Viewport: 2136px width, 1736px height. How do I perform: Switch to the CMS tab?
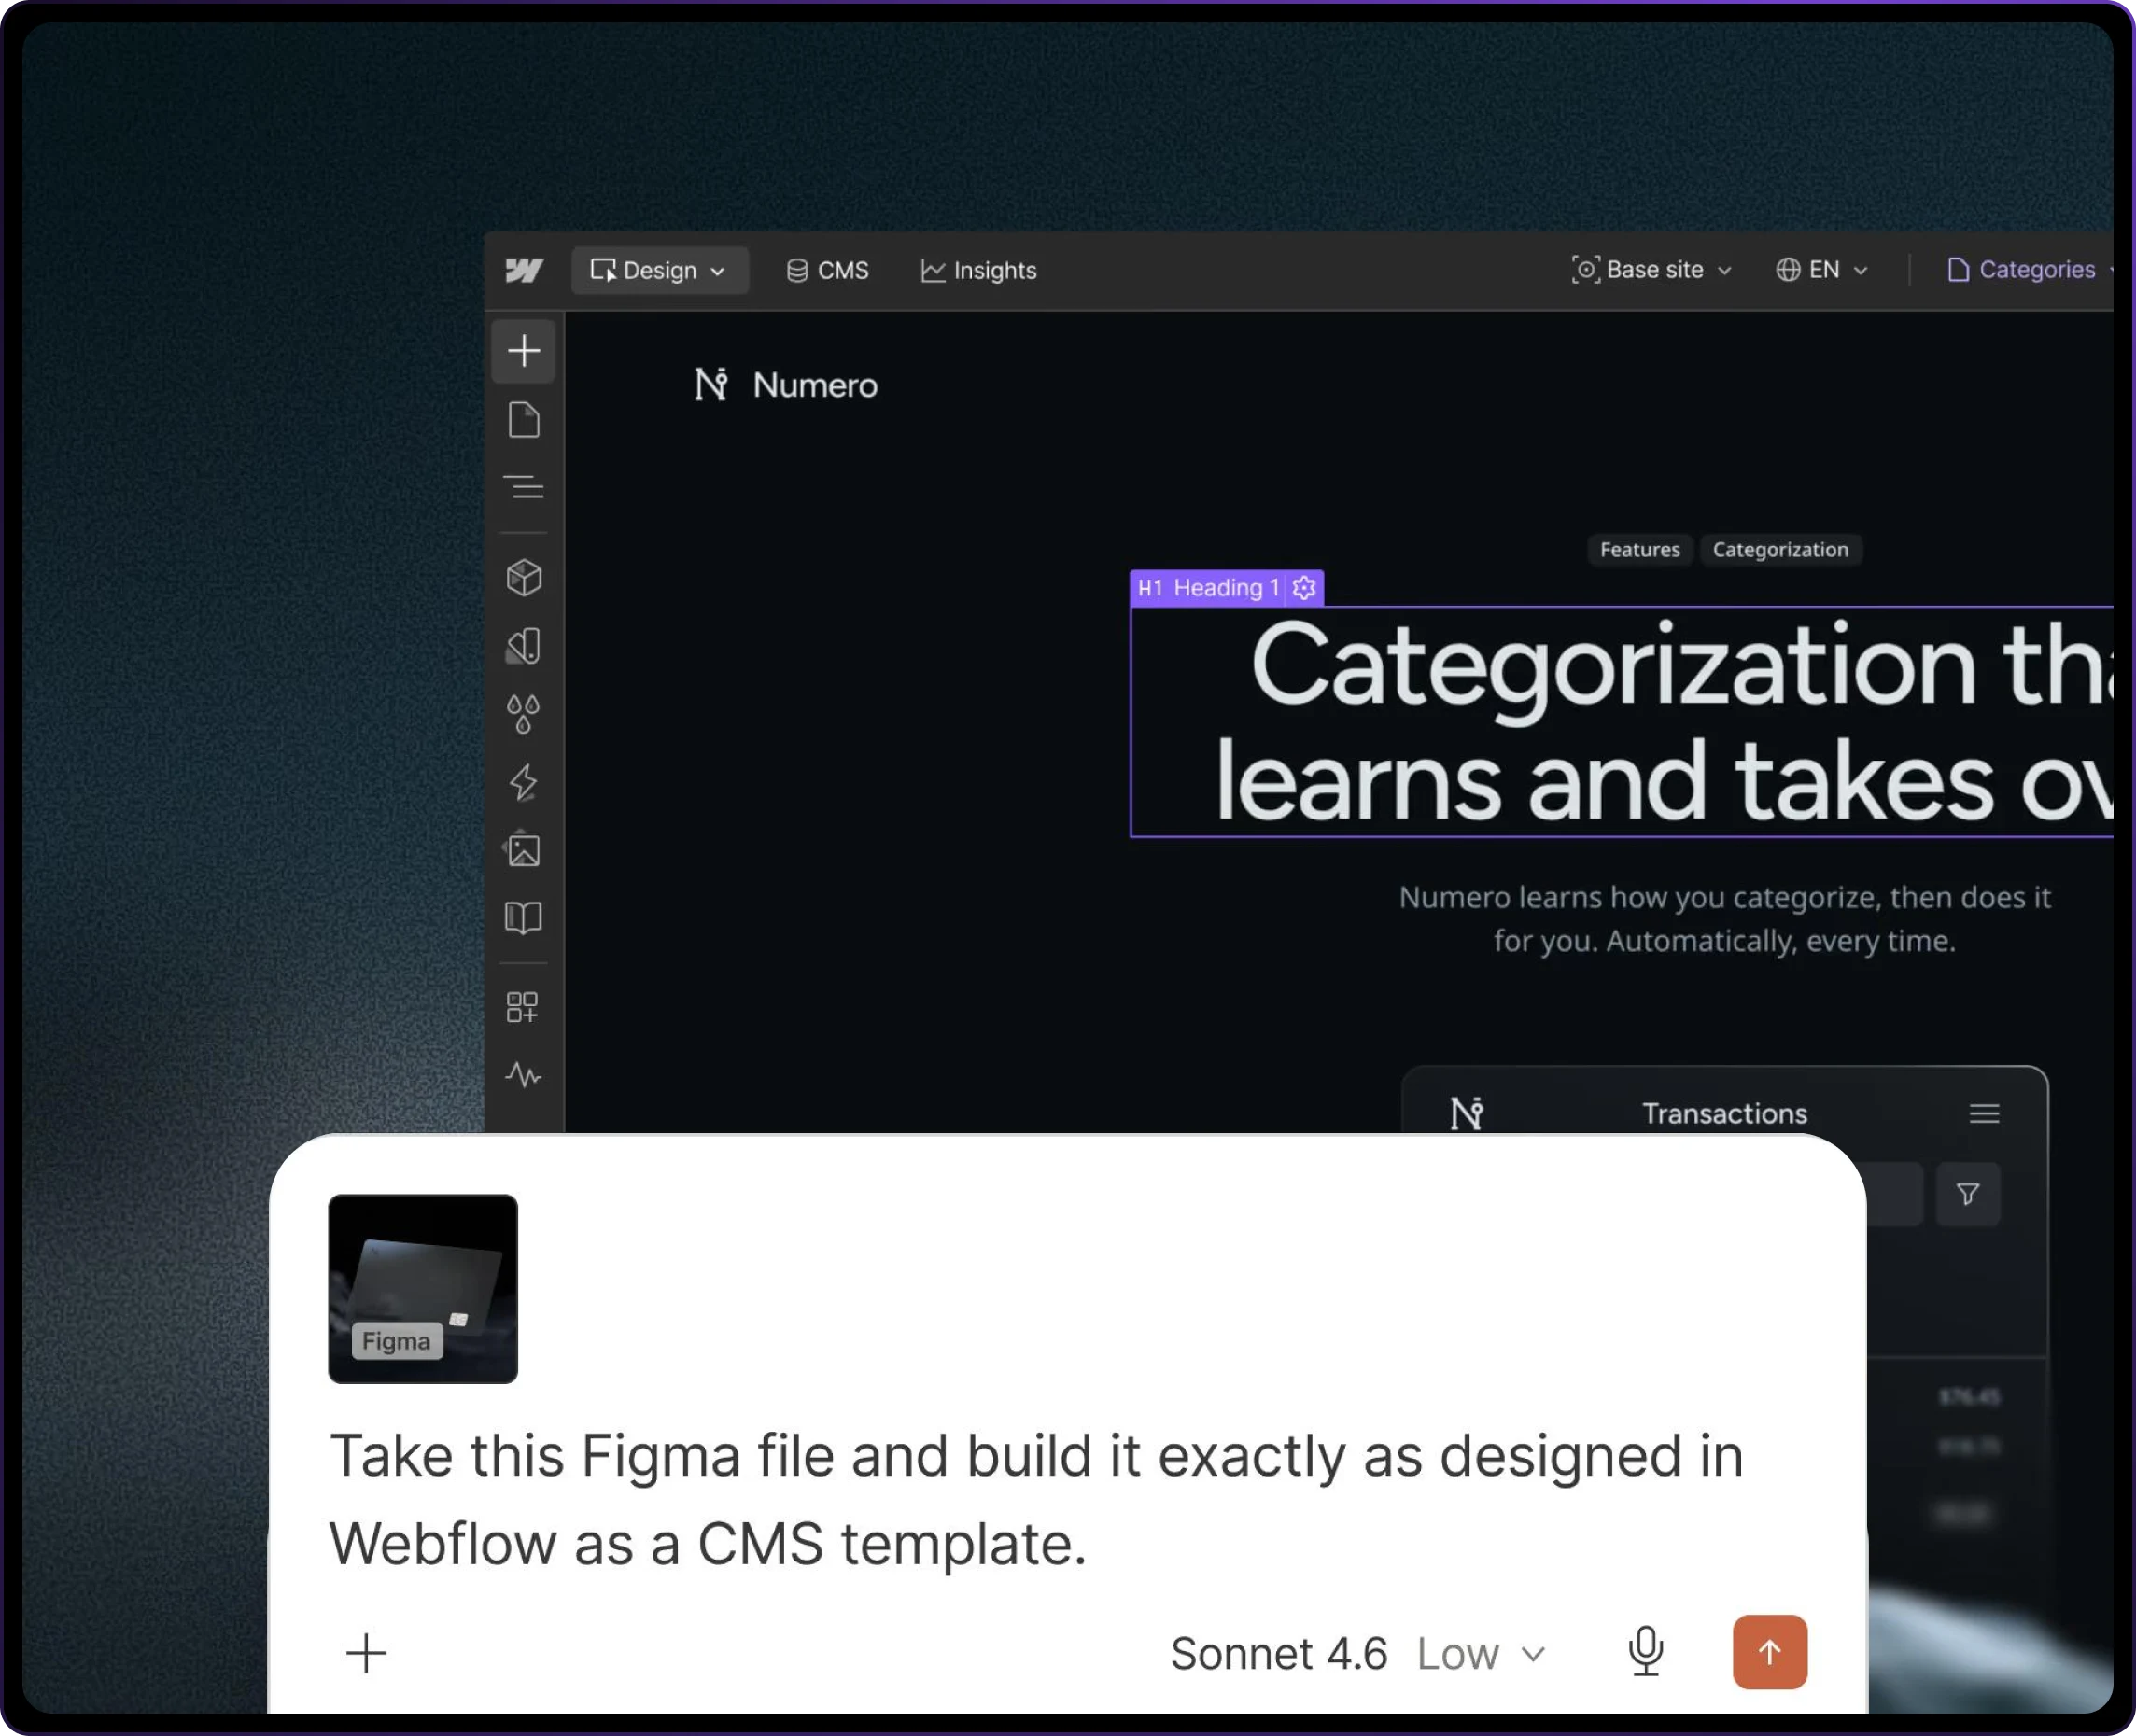(827, 270)
